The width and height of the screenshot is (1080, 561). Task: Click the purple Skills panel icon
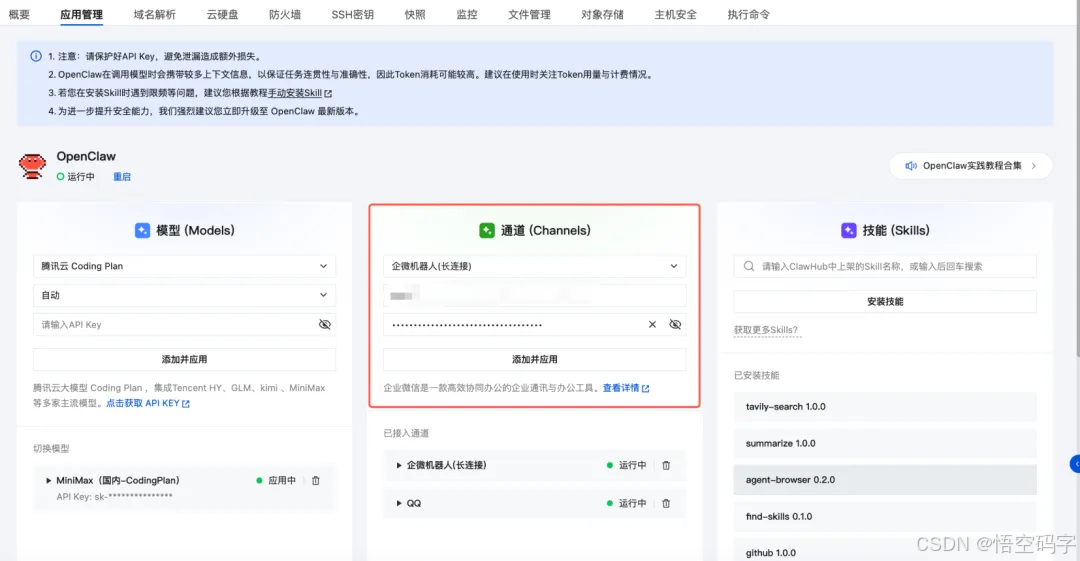tap(849, 230)
